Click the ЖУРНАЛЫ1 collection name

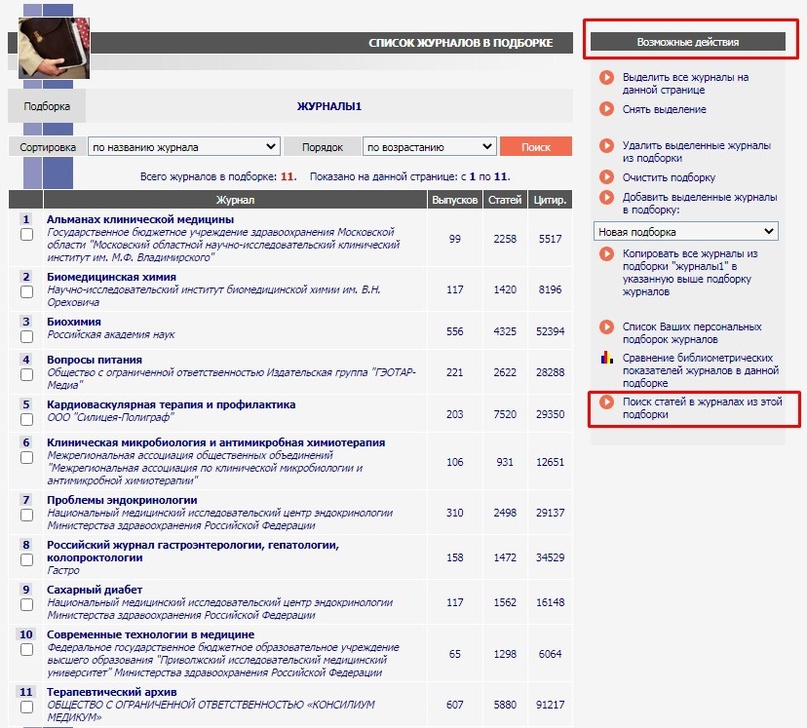click(x=329, y=106)
